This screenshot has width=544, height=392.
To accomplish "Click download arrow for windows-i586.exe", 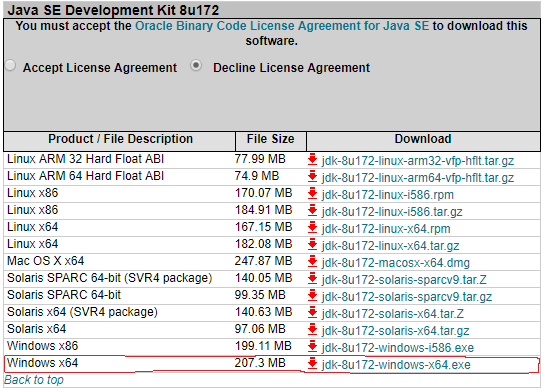I will pos(313,346).
